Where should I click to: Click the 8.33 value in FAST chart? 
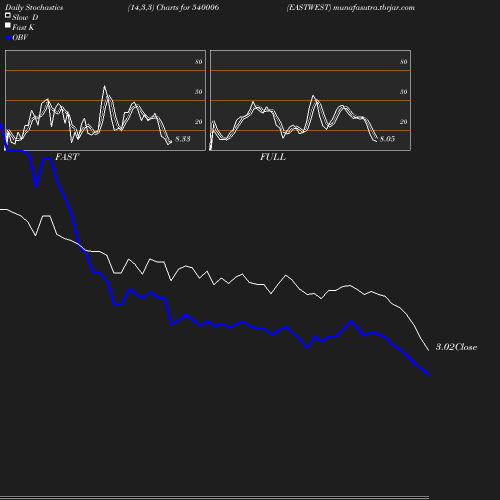coord(183,139)
